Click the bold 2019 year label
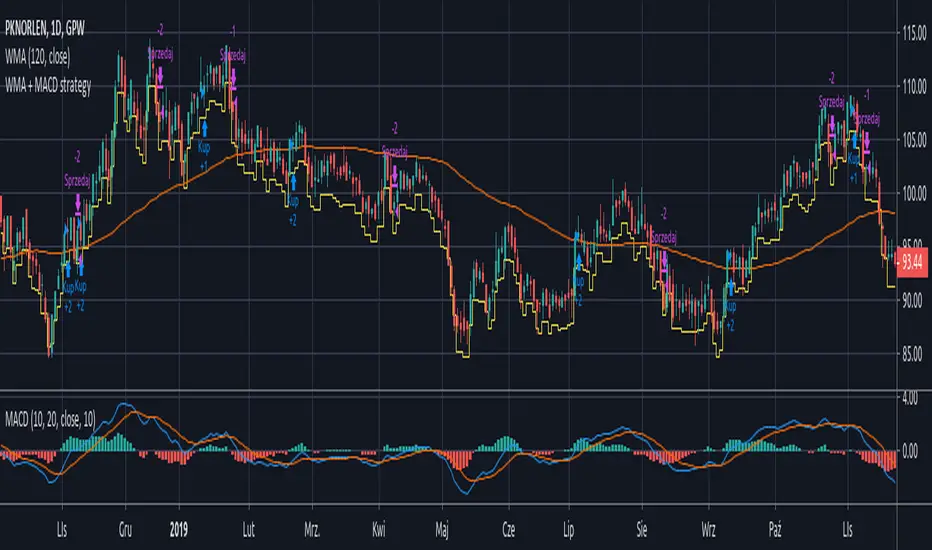 click(178, 529)
